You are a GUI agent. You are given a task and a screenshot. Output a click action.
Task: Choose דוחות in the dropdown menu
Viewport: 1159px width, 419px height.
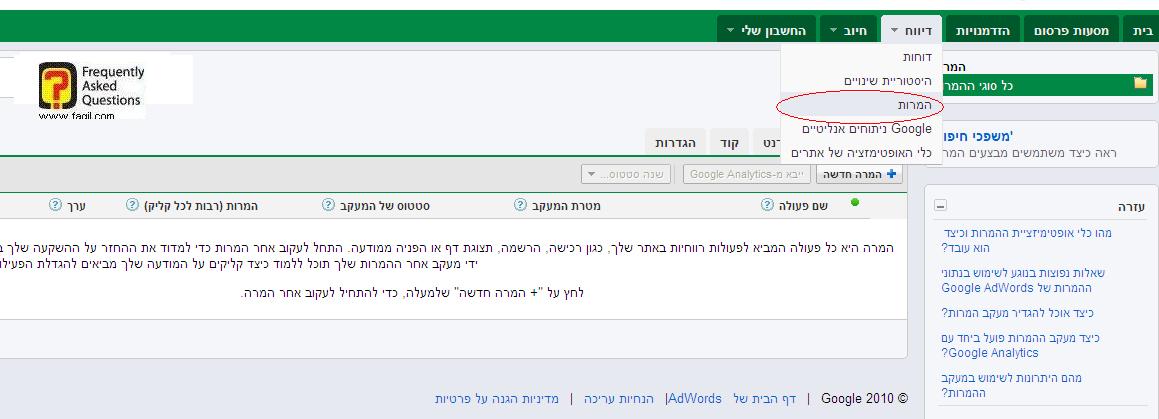(x=916, y=58)
